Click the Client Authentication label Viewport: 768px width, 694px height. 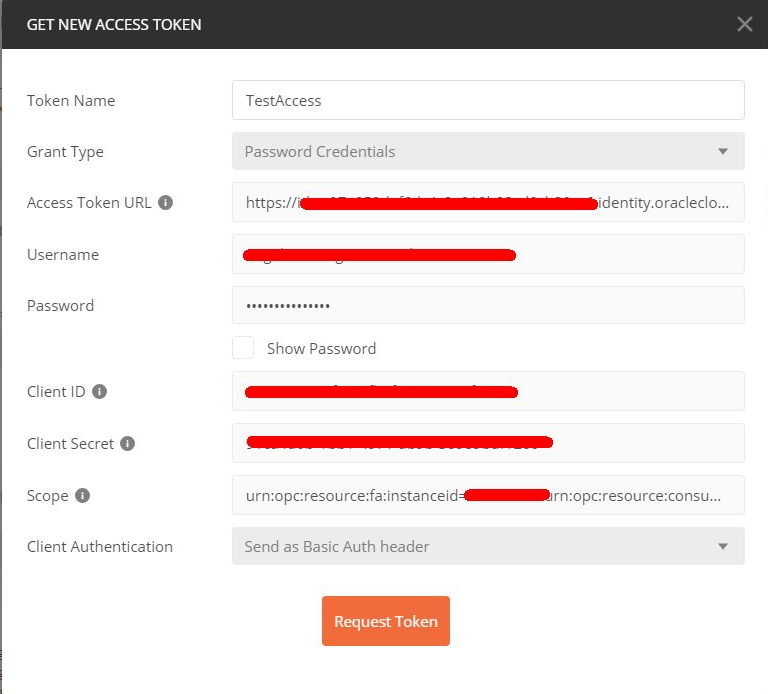[100, 547]
